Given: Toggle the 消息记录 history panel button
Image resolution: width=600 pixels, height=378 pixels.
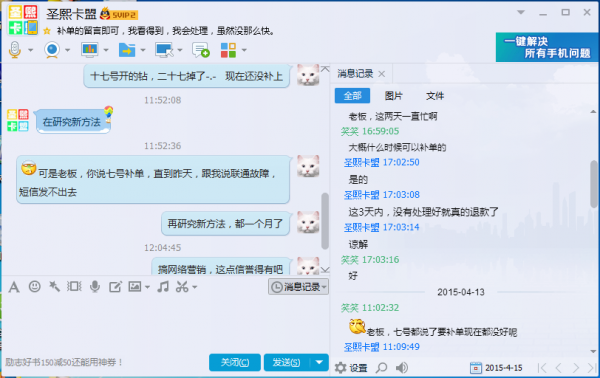Looking at the screenshot, I should [x=298, y=287].
